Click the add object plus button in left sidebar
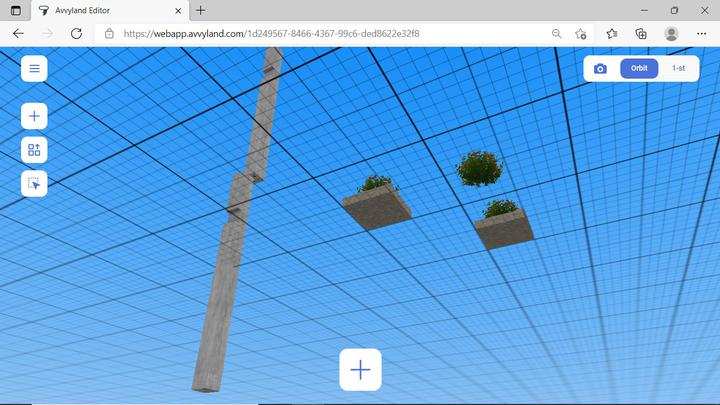This screenshot has height=405, width=720. tap(34, 116)
